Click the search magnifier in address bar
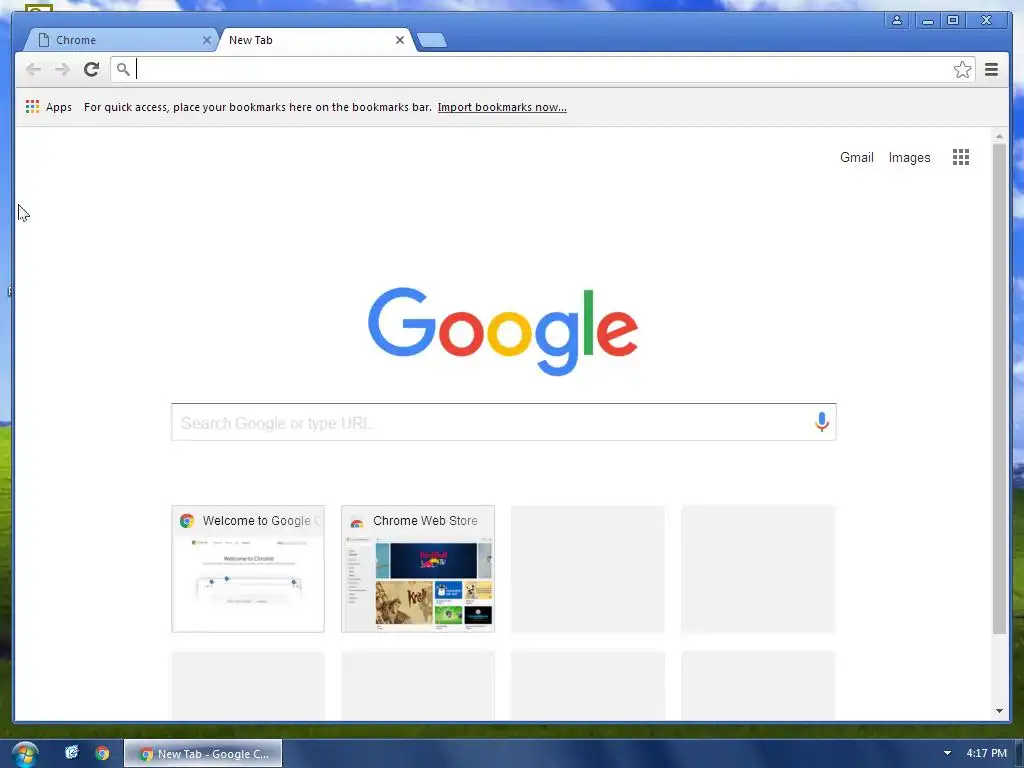 pos(123,69)
